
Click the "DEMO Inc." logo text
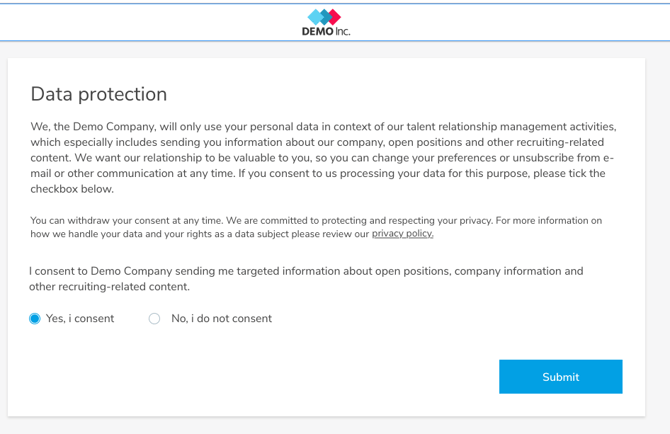[326, 31]
